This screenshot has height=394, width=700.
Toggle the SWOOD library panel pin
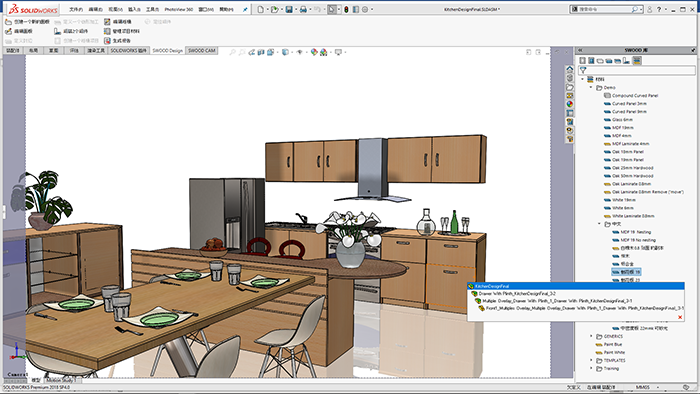tap(693, 50)
